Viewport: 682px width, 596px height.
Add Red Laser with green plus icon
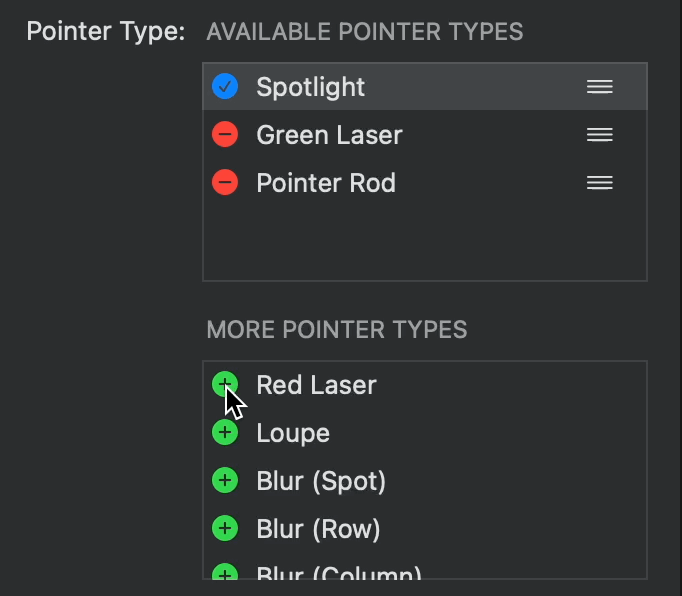tap(225, 384)
